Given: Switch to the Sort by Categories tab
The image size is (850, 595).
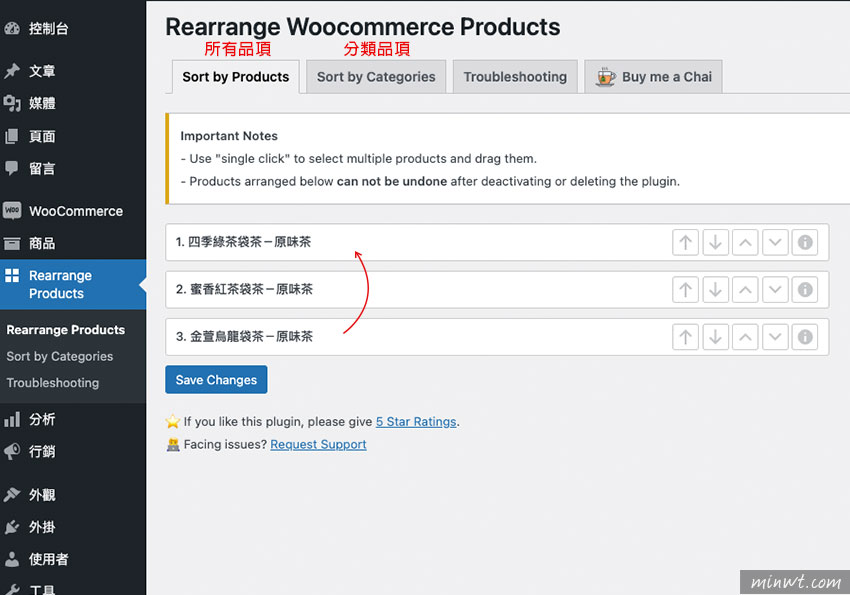Looking at the screenshot, I should [376, 77].
